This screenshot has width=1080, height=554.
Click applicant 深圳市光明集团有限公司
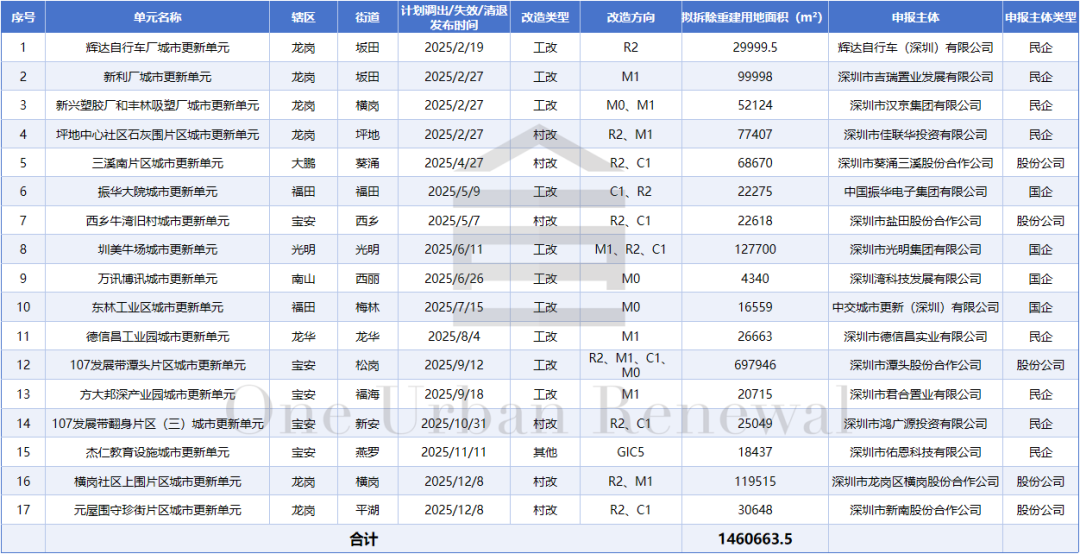pyautogui.click(x=915, y=250)
